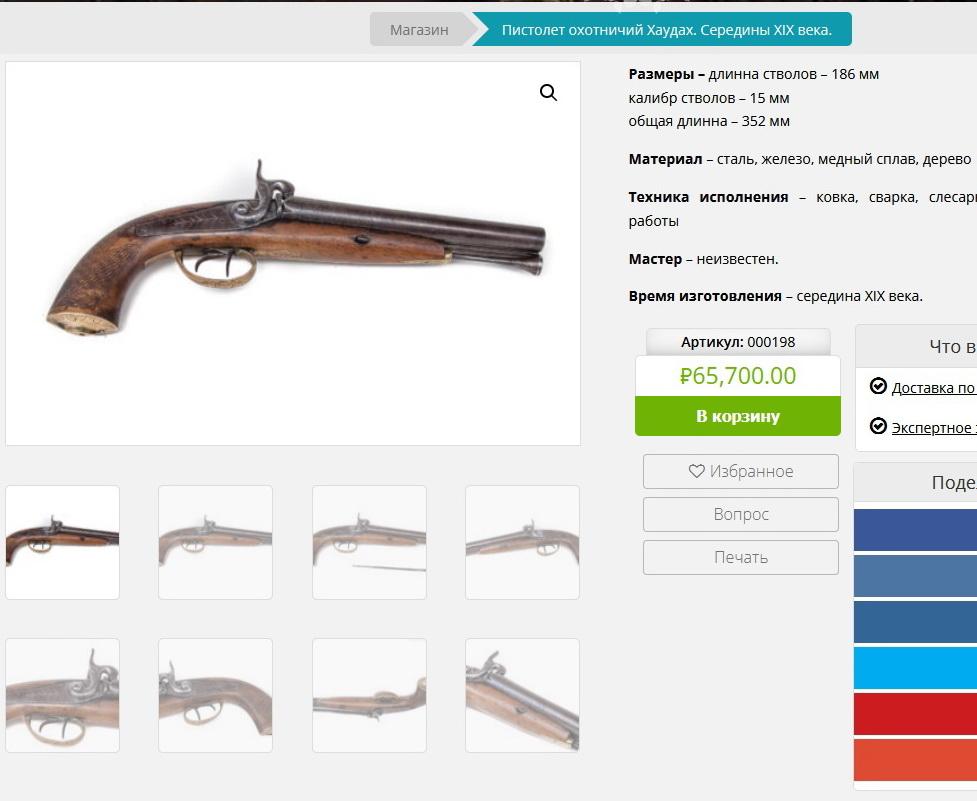
Task: Select first thumbnail of pistol side view
Action: (x=62, y=543)
